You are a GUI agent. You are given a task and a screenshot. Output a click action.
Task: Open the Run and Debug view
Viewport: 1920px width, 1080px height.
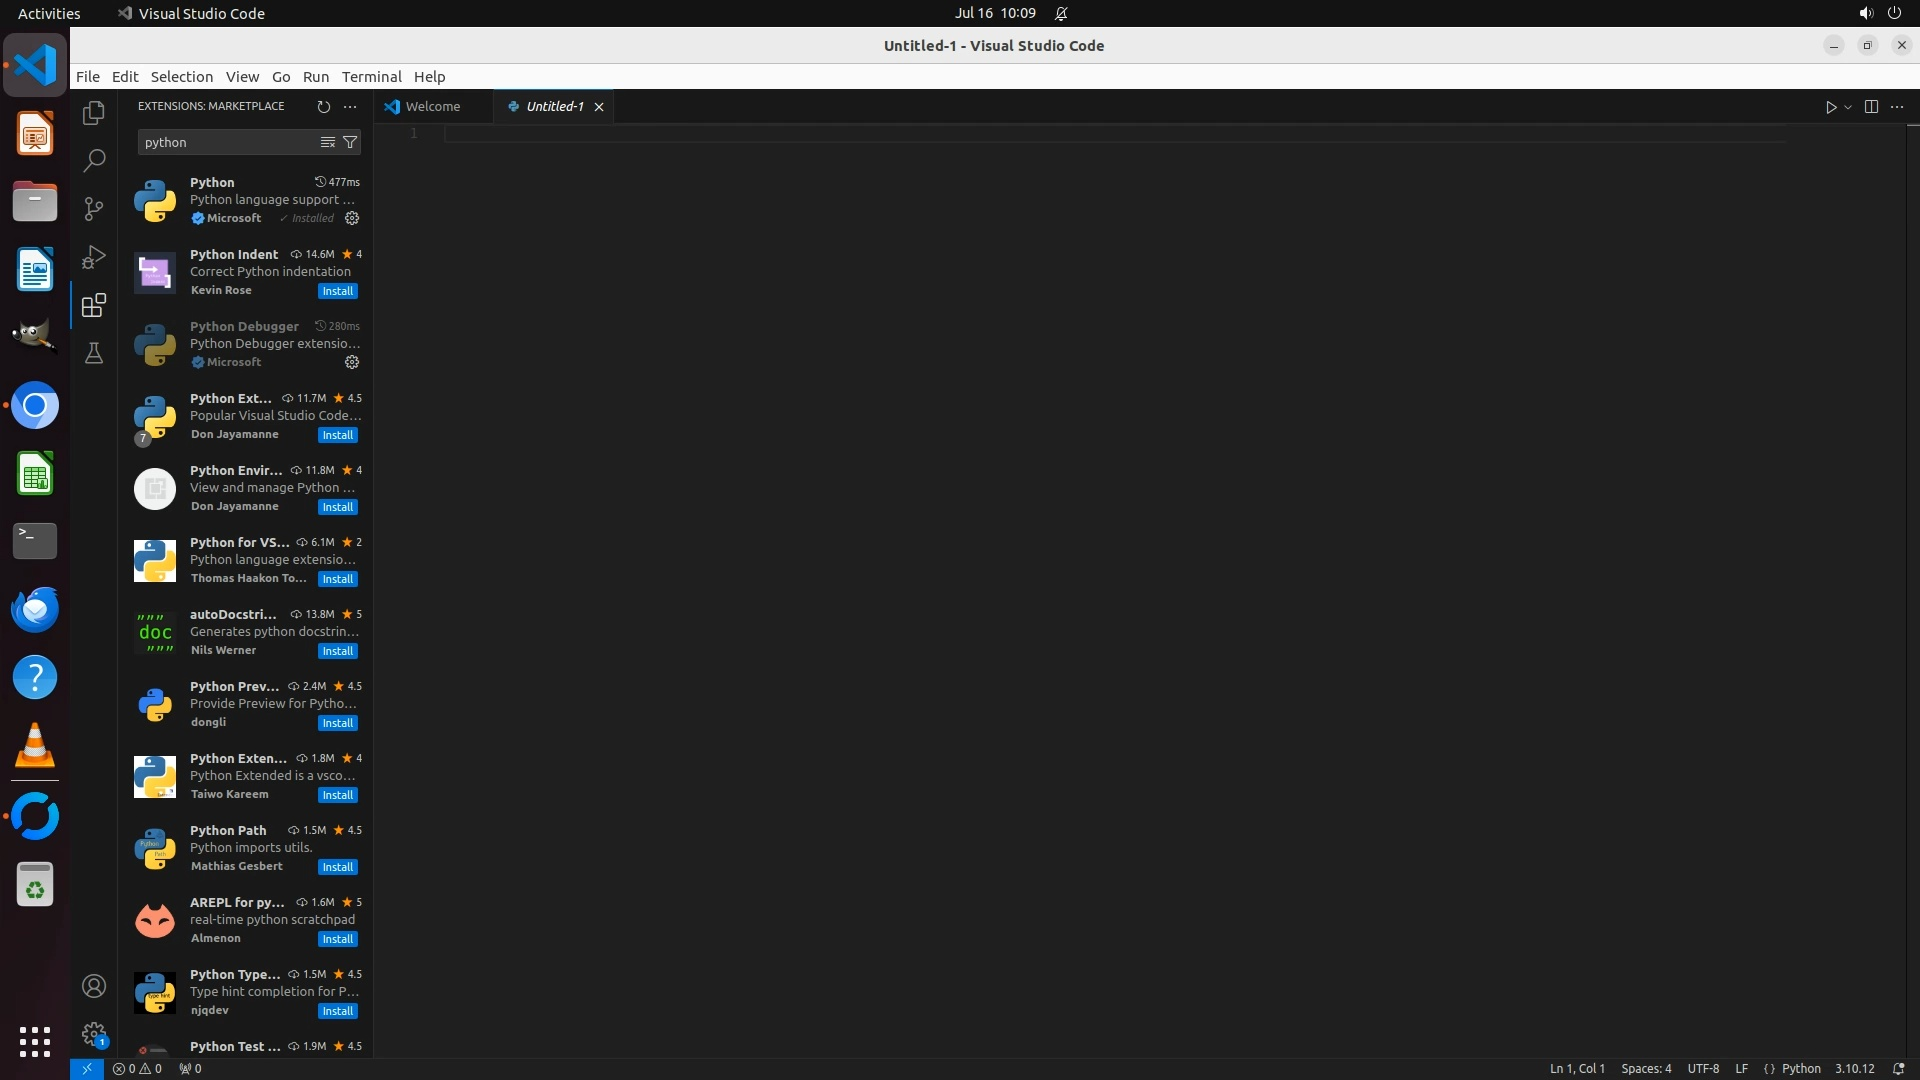(94, 257)
